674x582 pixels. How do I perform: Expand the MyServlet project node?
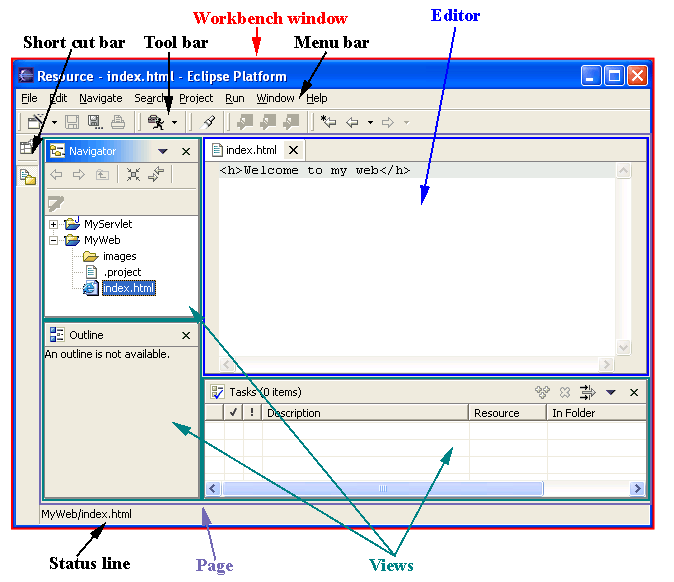click(54, 224)
